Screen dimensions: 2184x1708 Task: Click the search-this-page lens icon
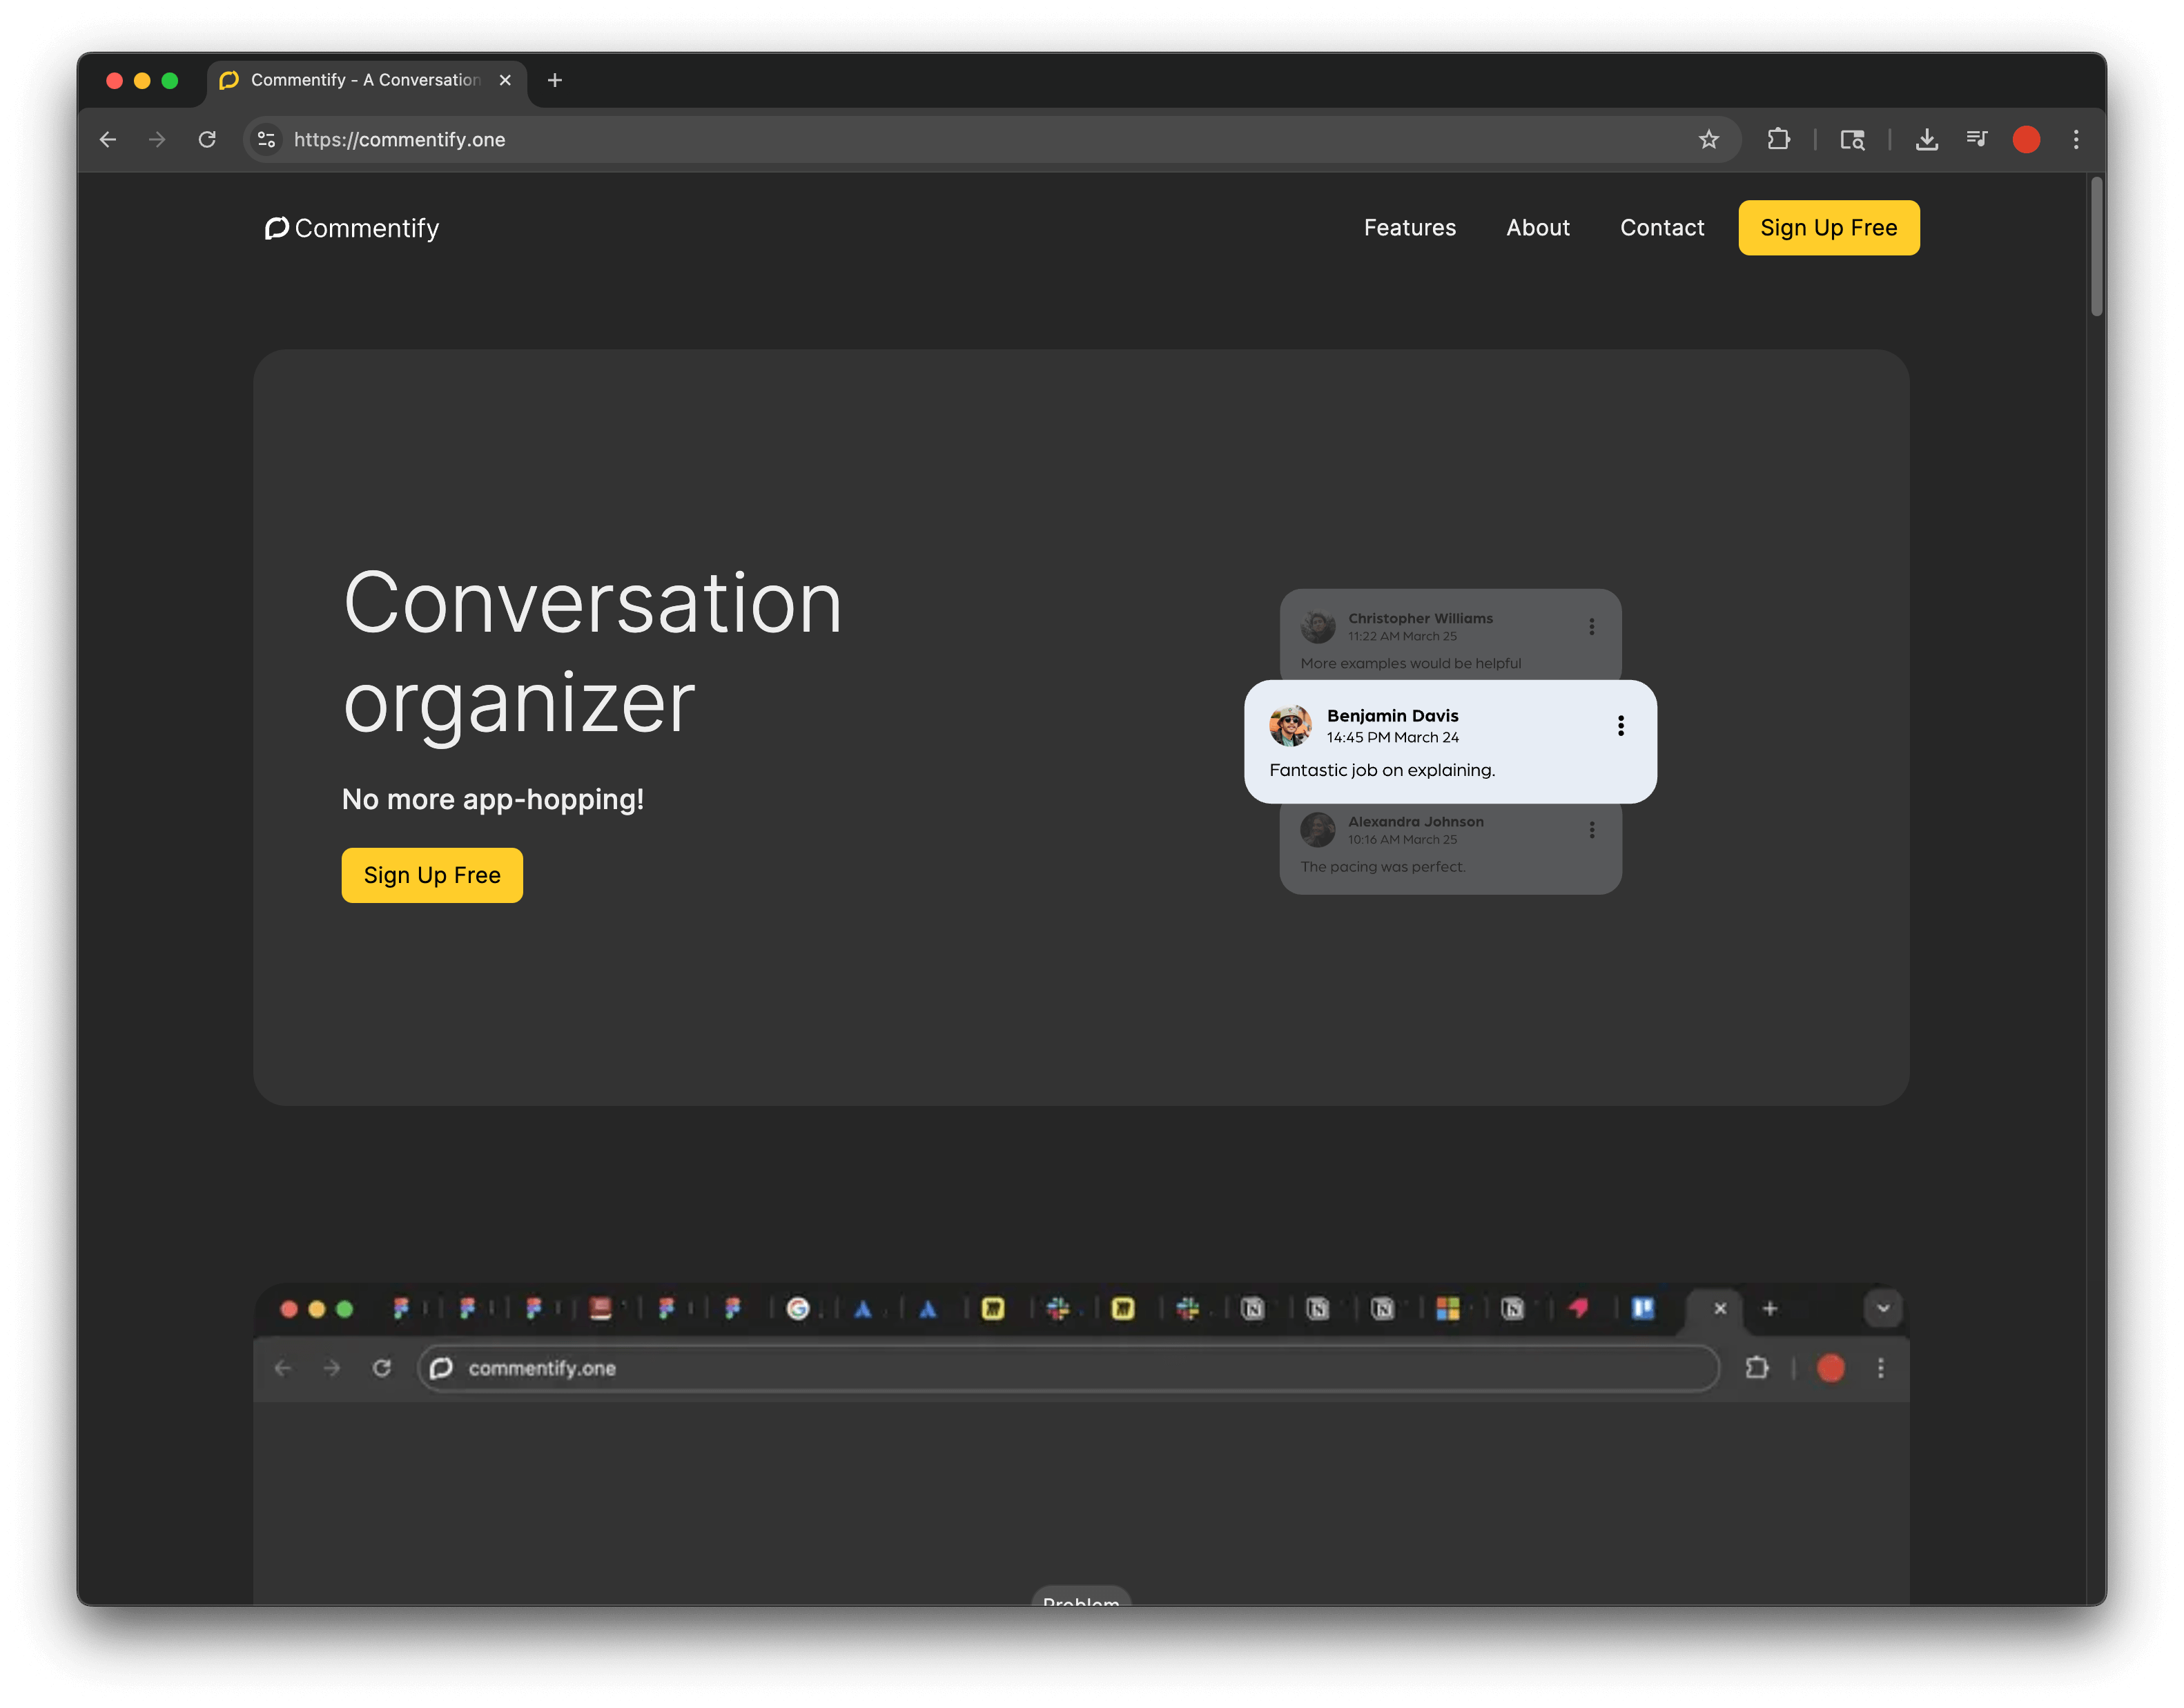click(x=1853, y=140)
